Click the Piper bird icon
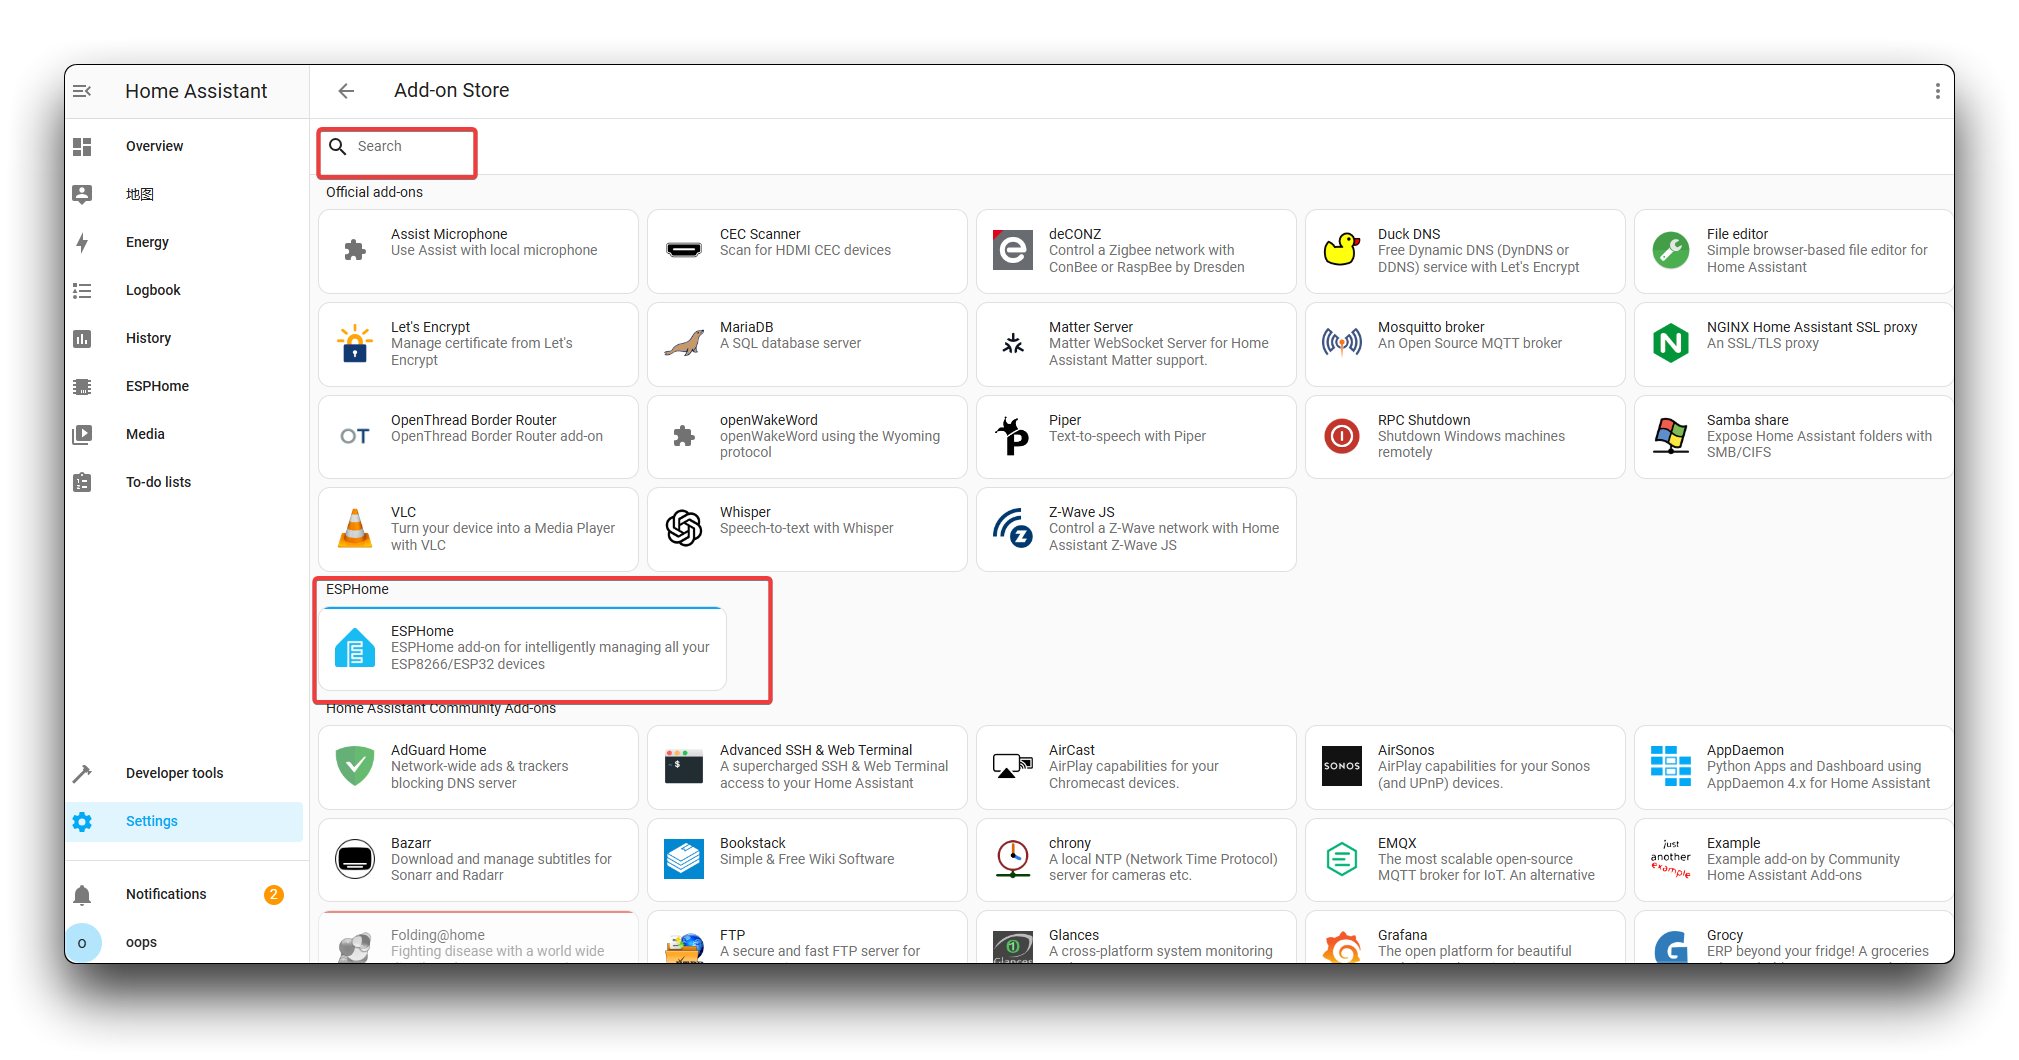 (x=1013, y=436)
